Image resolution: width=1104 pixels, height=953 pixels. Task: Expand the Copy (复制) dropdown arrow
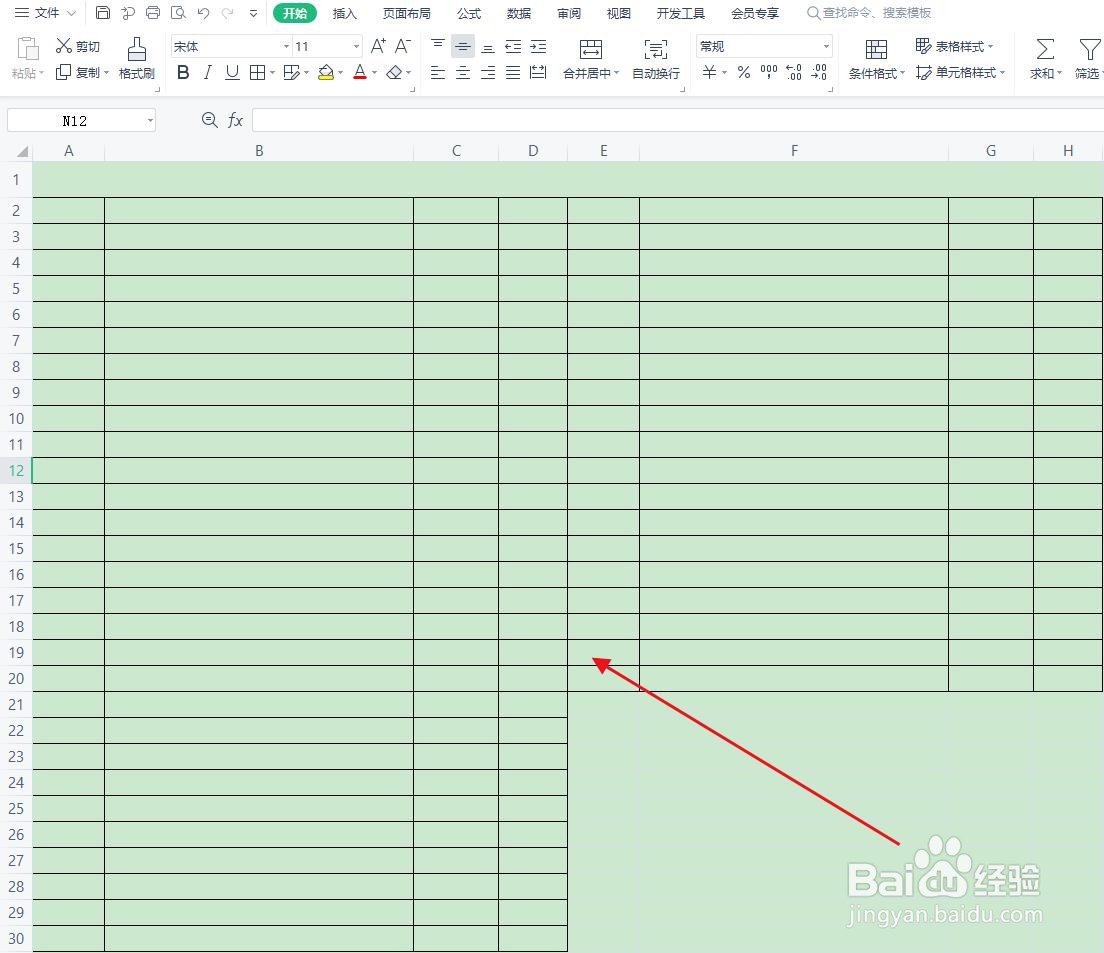click(106, 72)
